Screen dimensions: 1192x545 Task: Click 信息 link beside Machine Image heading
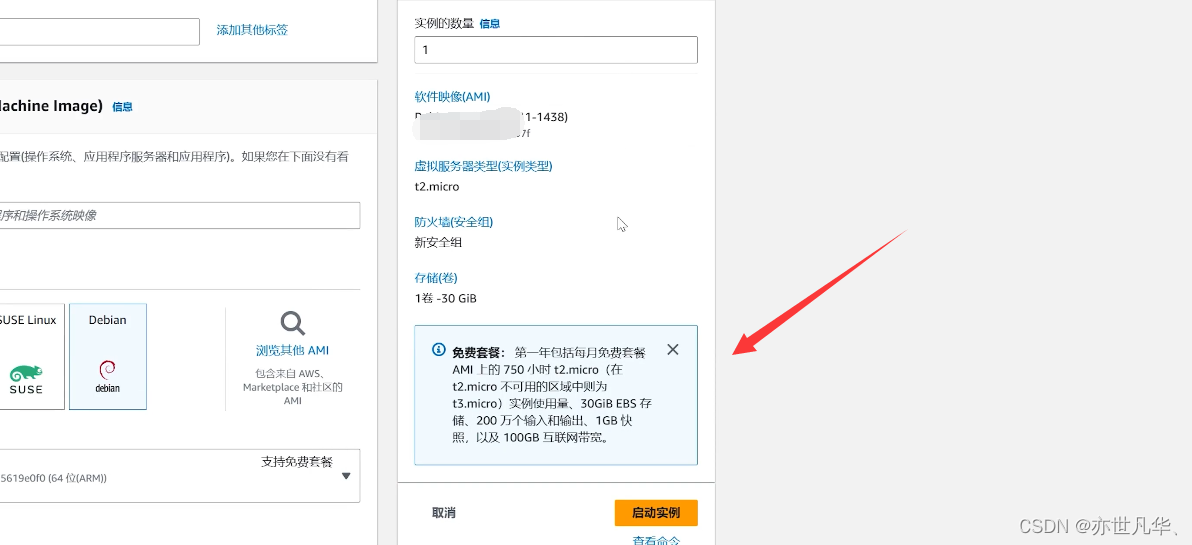122,107
